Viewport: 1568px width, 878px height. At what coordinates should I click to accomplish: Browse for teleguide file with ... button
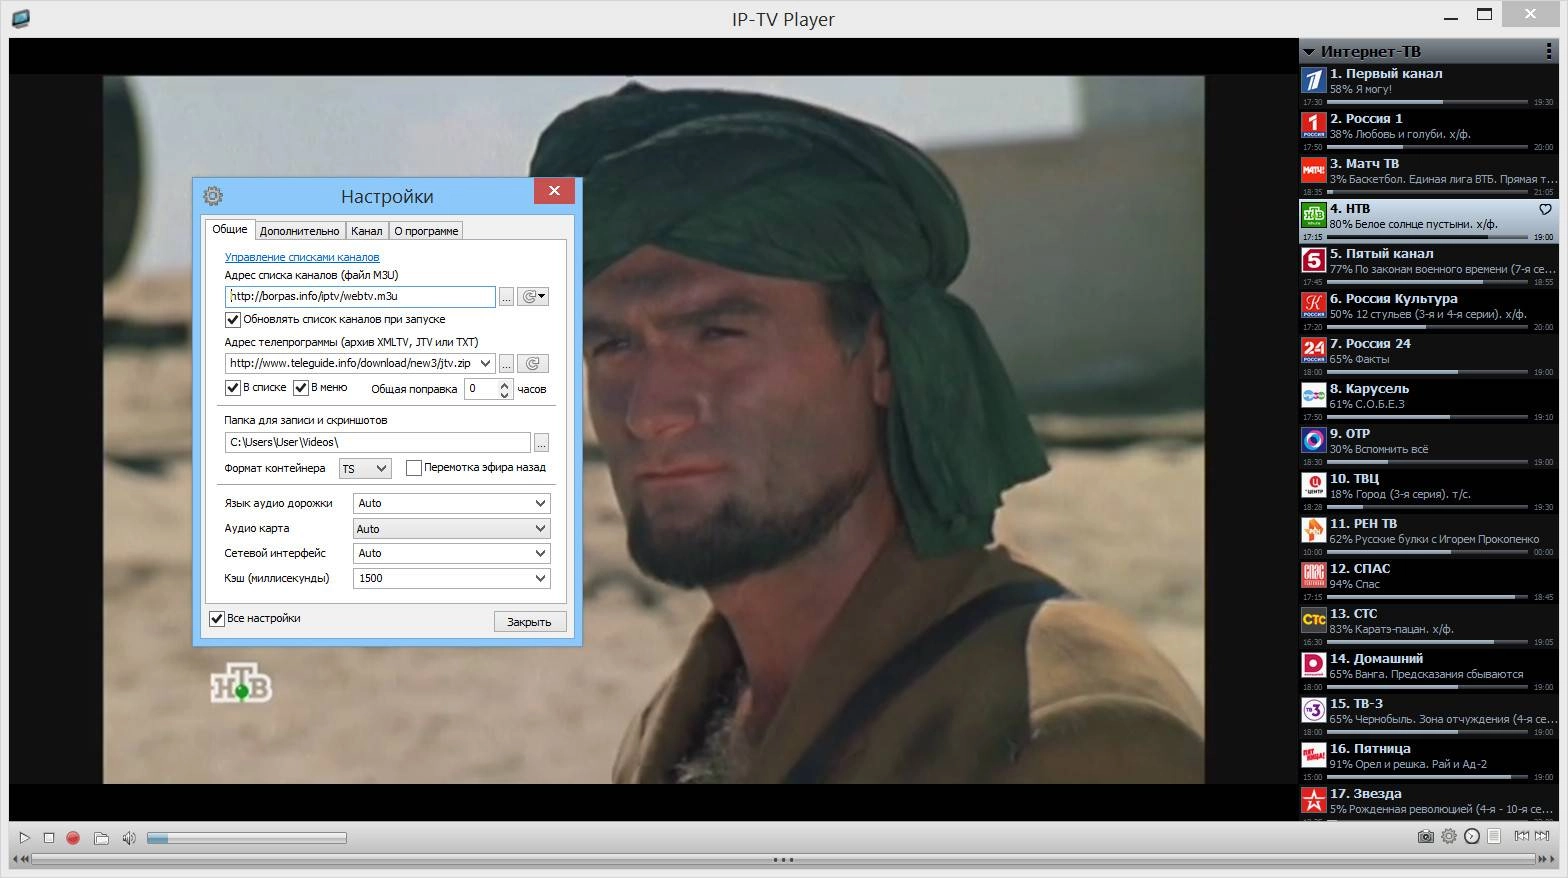pyautogui.click(x=506, y=364)
